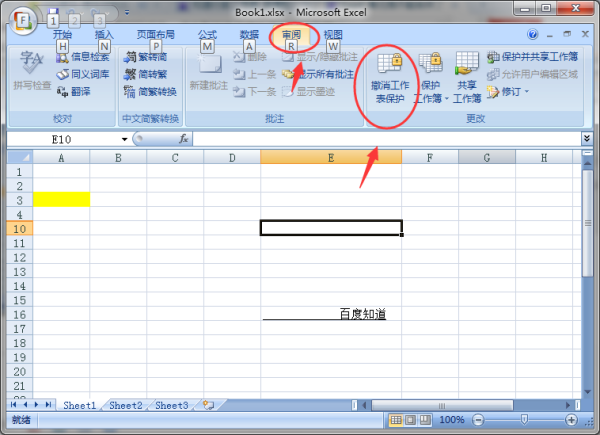
Task: Click Protect and Share Workbook (保护并共享工作簿)
Action: pos(532,57)
